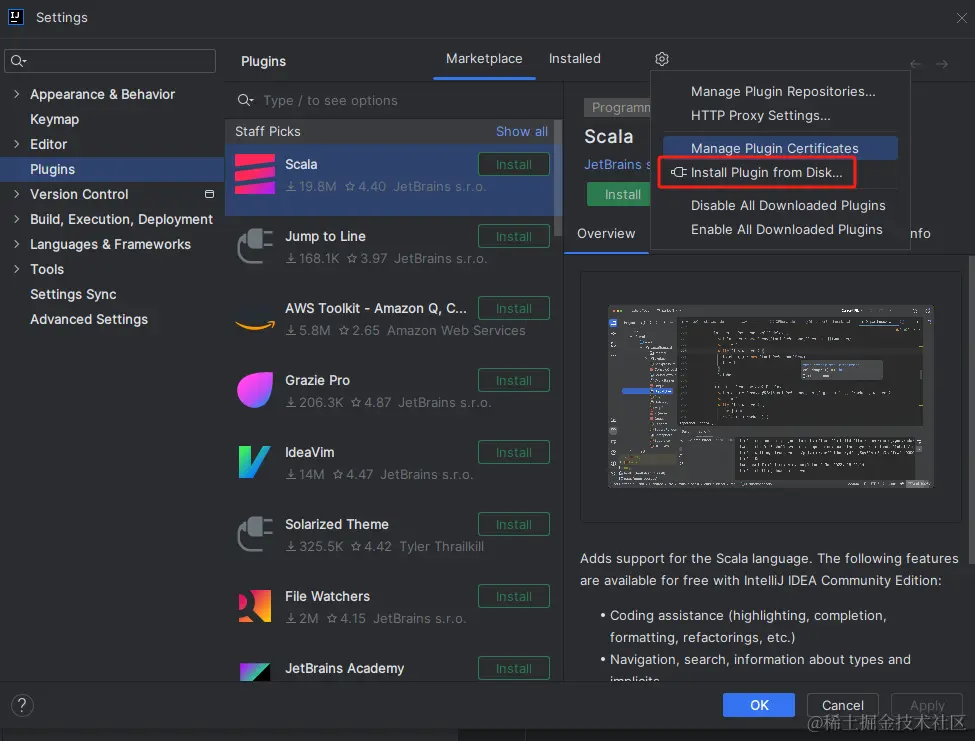Click the Solarized Theme plugin icon
This screenshot has width=975, height=741.
255,534
